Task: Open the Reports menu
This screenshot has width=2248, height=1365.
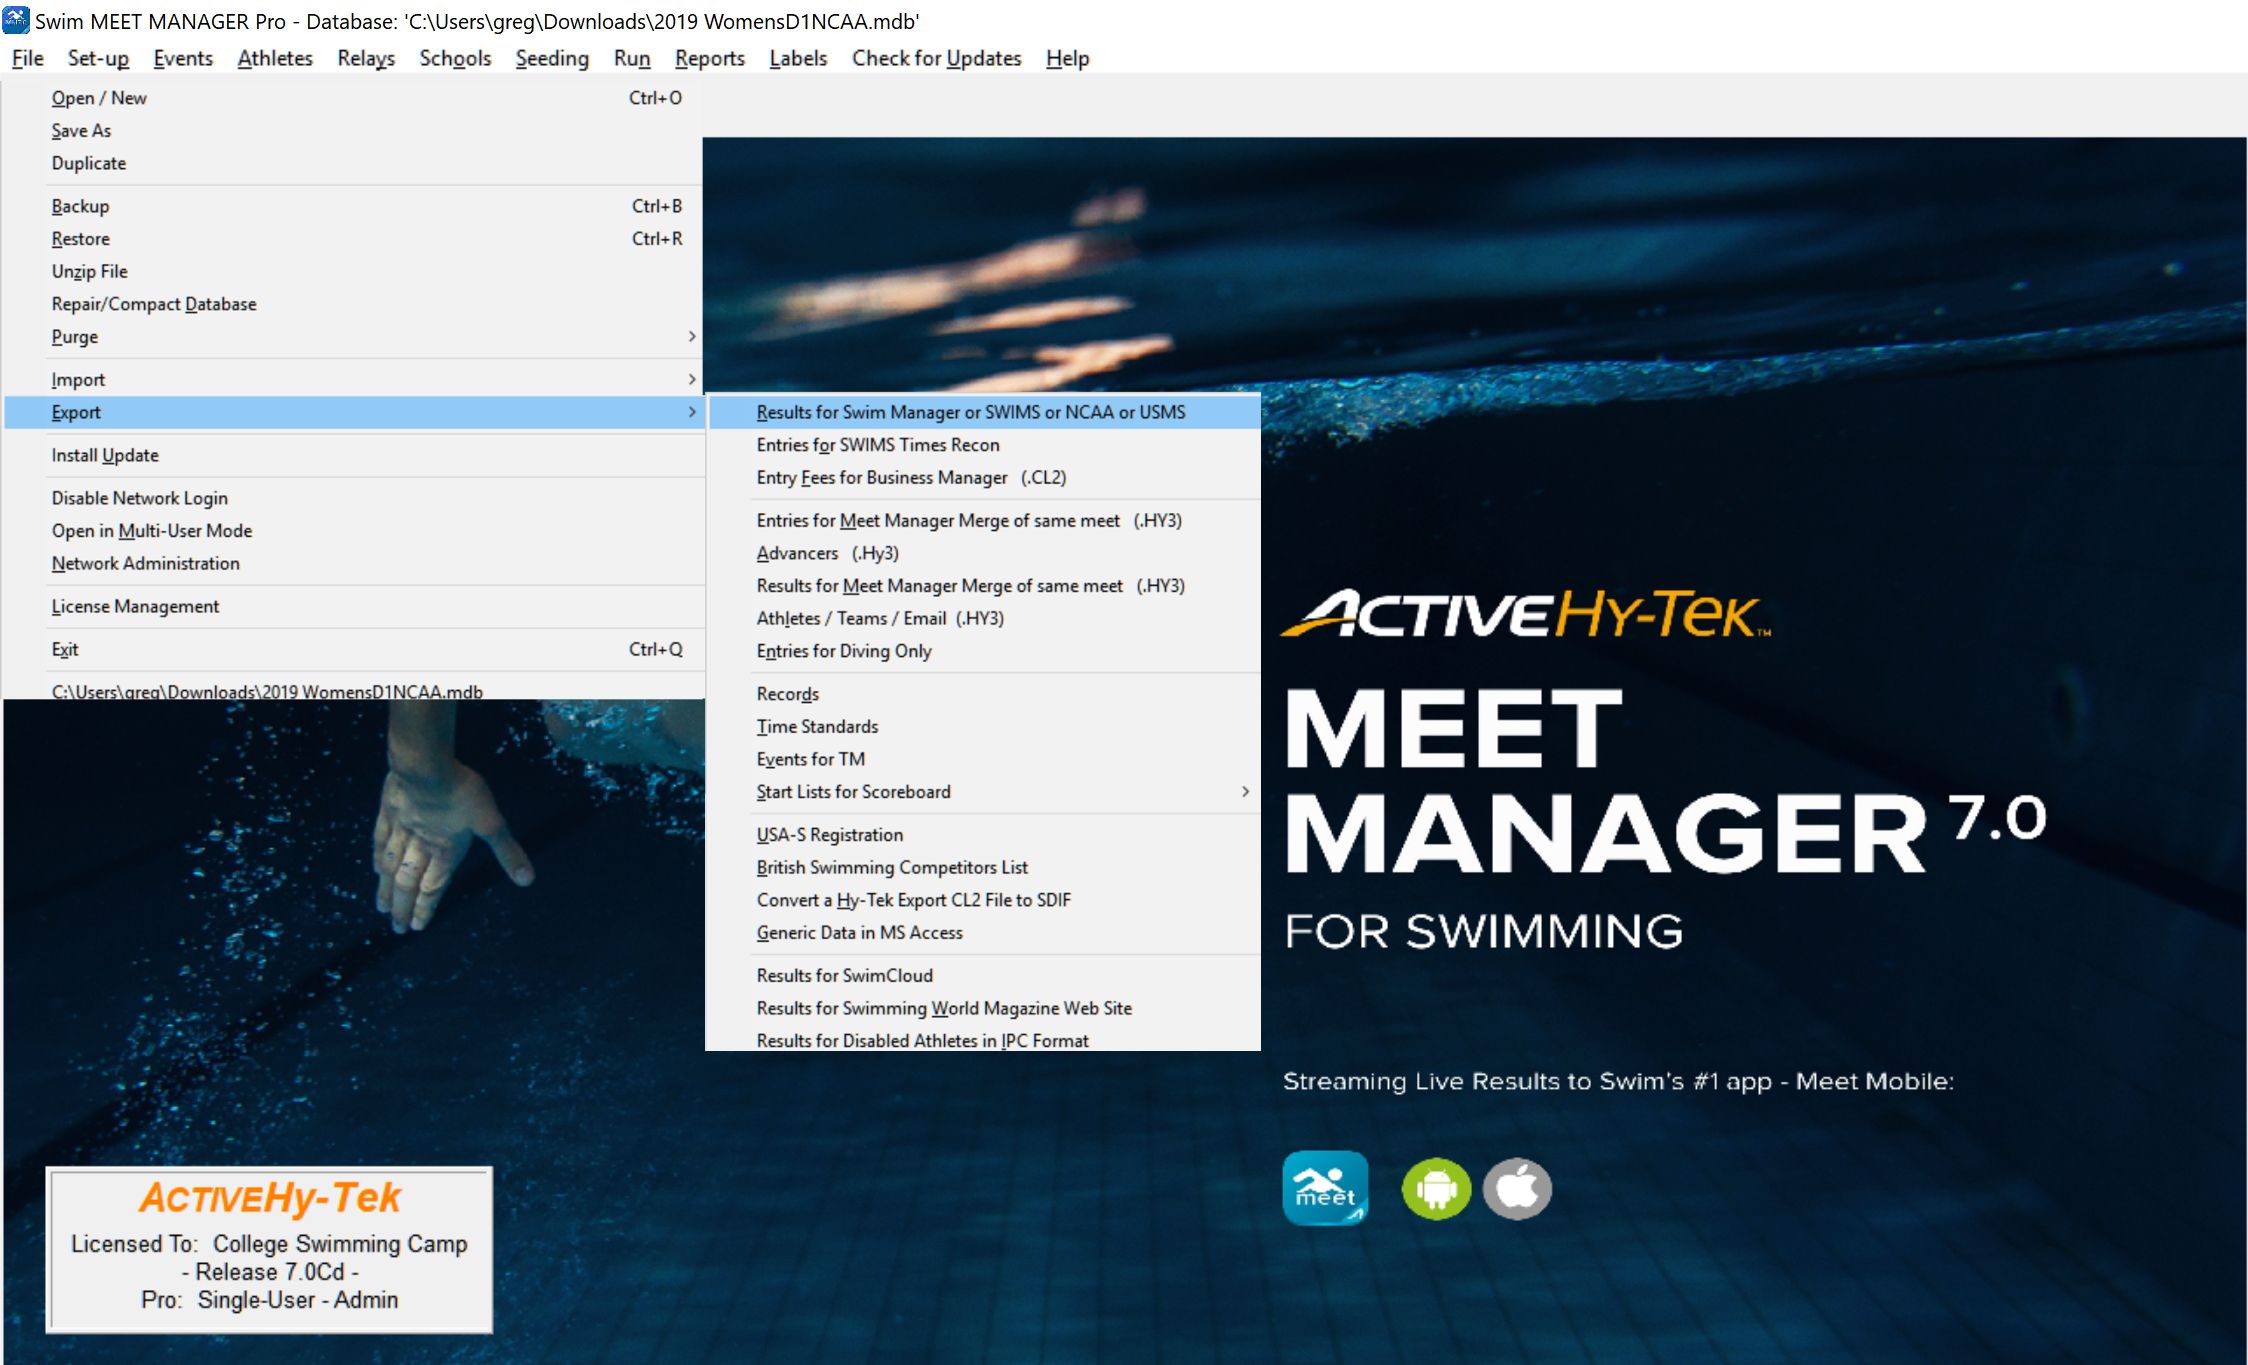Action: tap(710, 58)
